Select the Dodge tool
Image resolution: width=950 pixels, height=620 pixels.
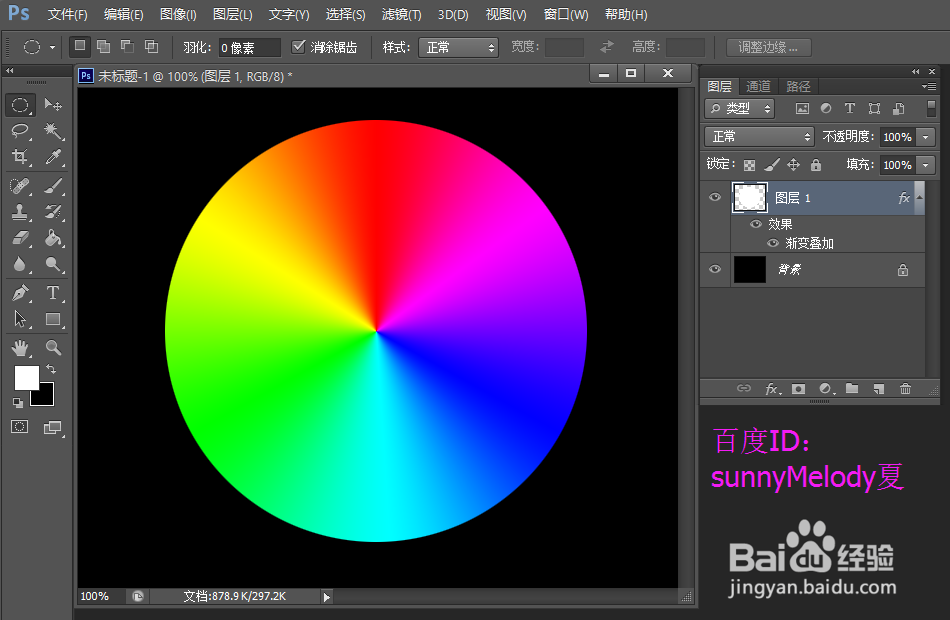[53, 264]
